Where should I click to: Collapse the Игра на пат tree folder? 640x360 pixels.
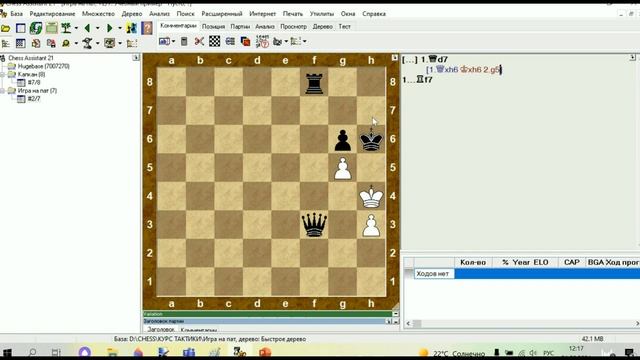point(3,91)
